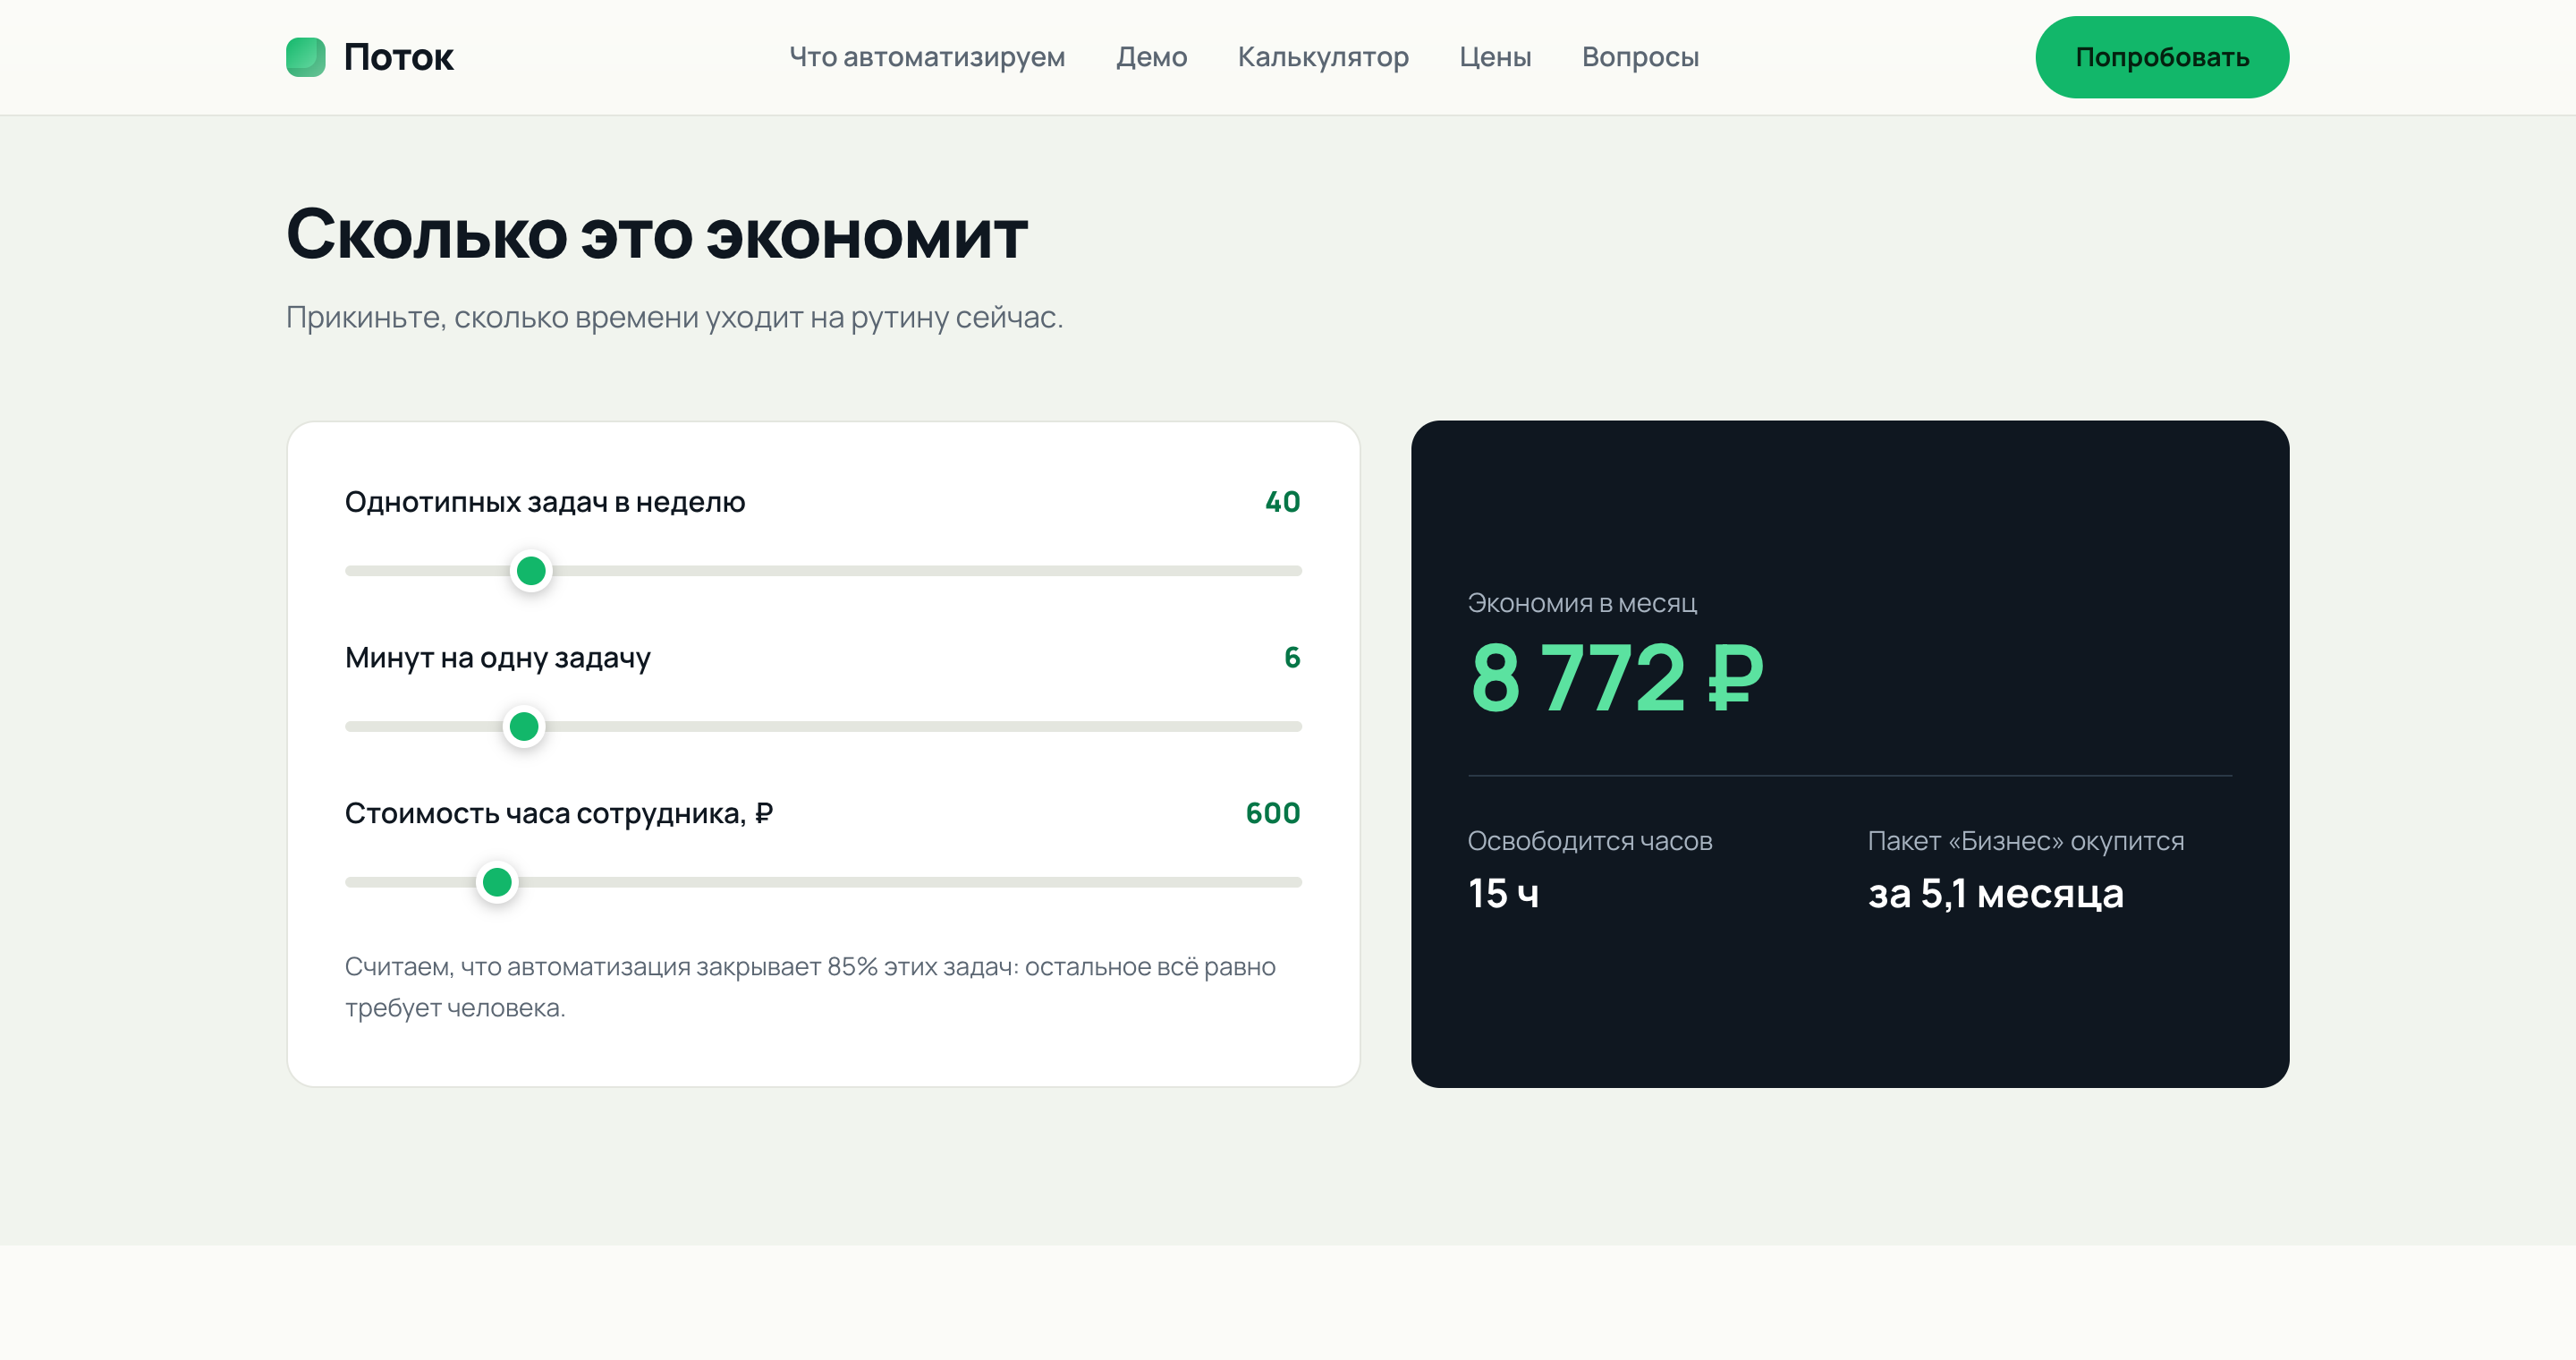
Task: Click the Сколько это экономит heading
Action: 657,235
